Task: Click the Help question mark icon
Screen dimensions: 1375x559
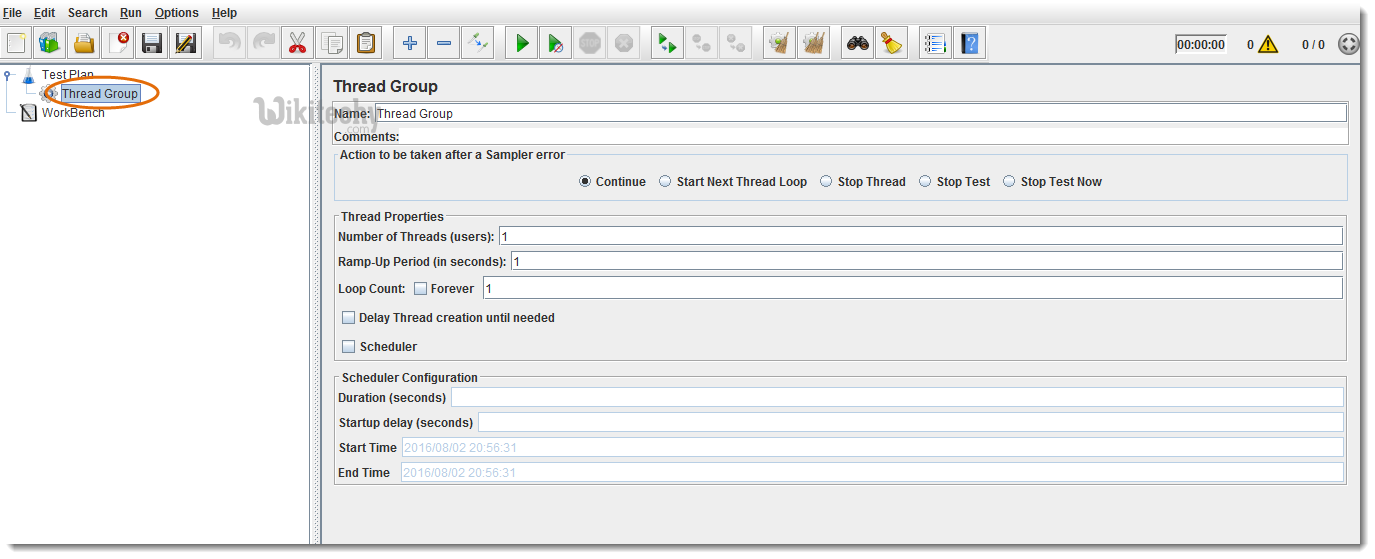Action: (969, 43)
